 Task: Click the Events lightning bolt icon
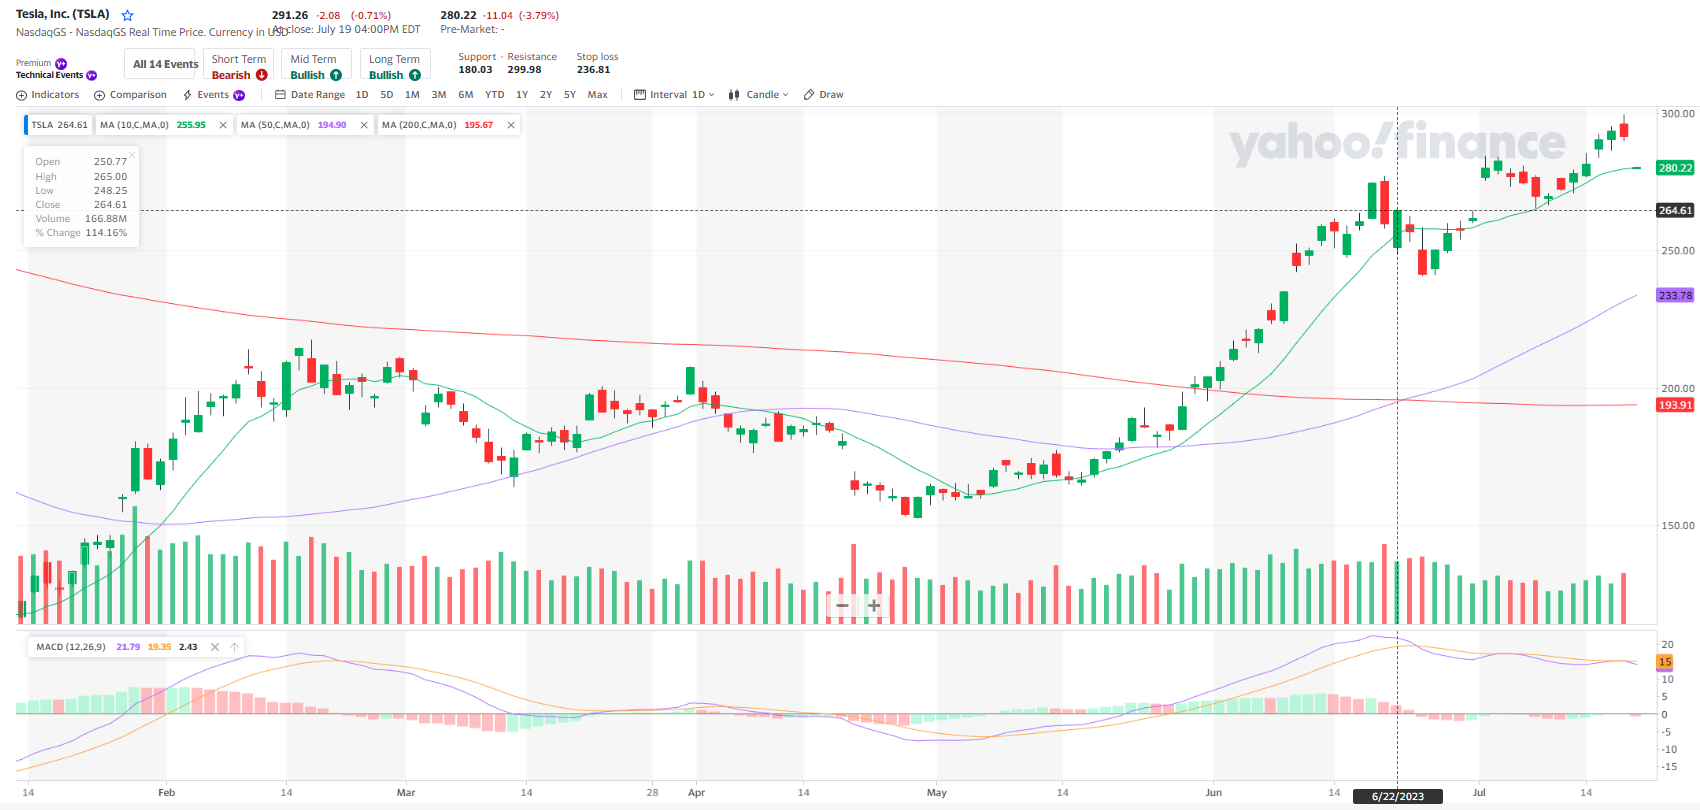[188, 95]
